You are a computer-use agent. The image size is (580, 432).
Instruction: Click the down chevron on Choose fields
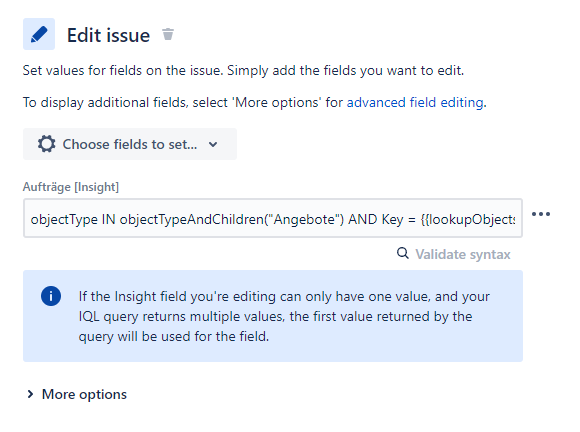213,144
